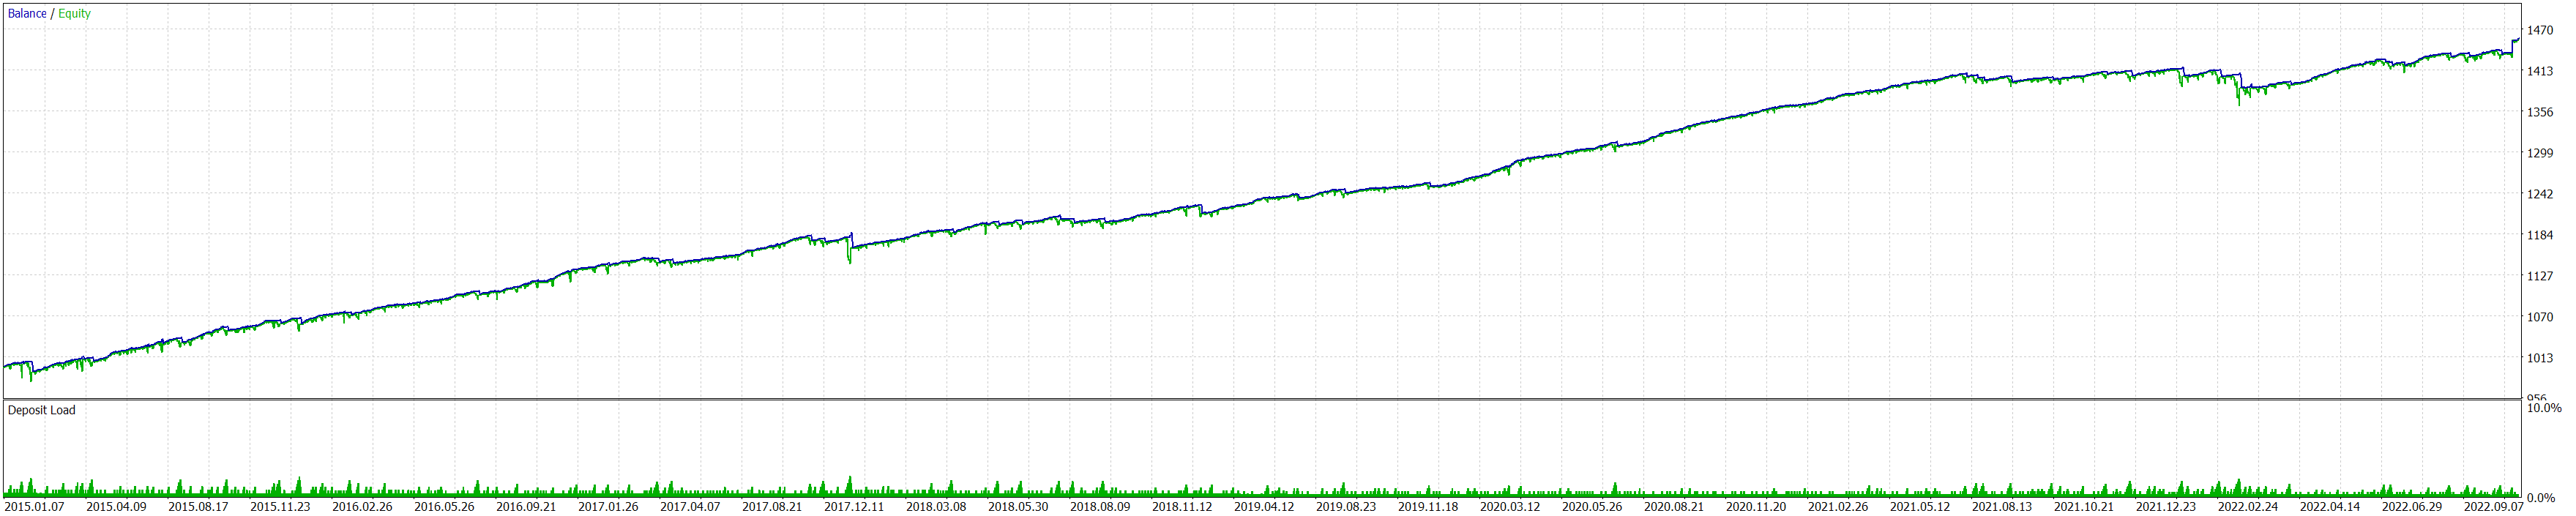The height and width of the screenshot is (516, 2576).
Task: Click the 2019.11.18 date label
Action: [x=1428, y=507]
